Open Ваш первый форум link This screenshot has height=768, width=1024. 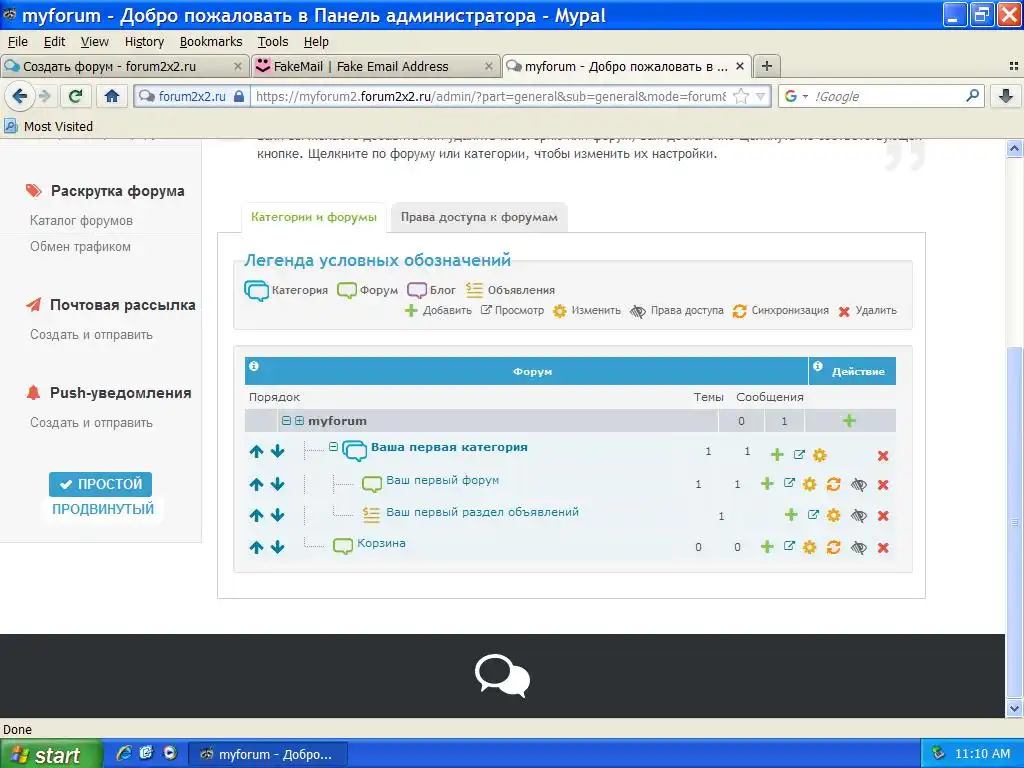point(443,480)
